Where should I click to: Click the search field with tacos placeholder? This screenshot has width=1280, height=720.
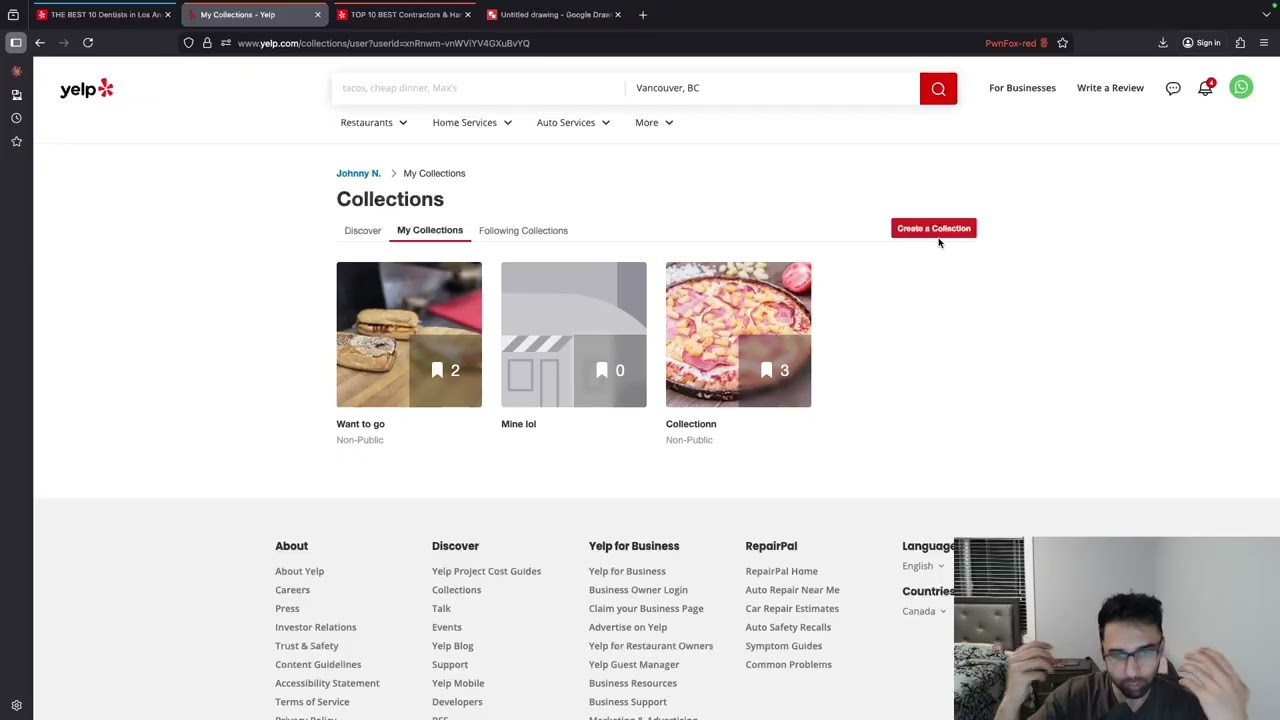[478, 88]
